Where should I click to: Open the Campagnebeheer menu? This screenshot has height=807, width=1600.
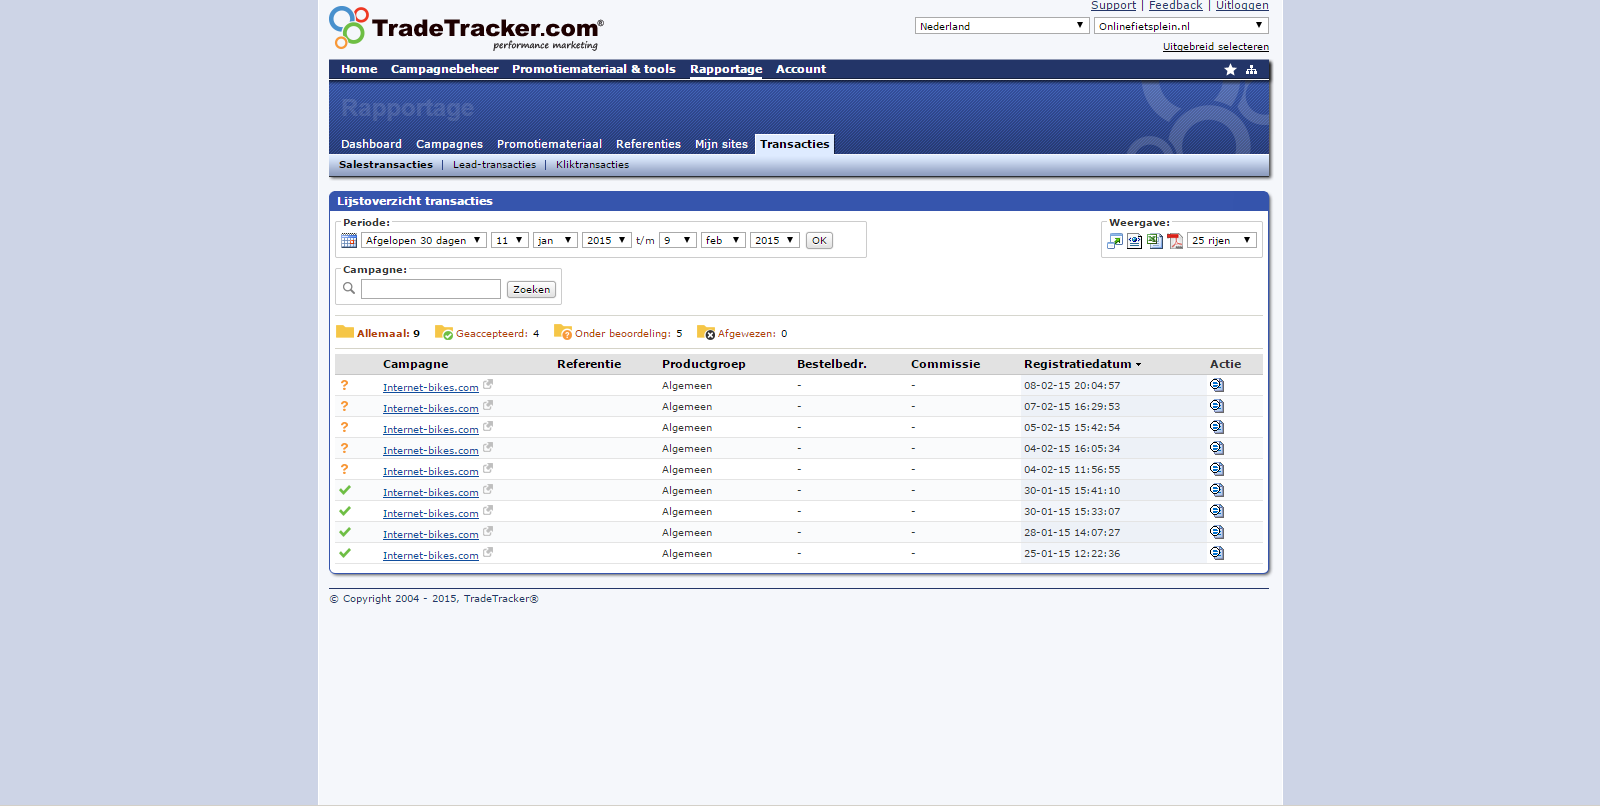[x=444, y=70]
